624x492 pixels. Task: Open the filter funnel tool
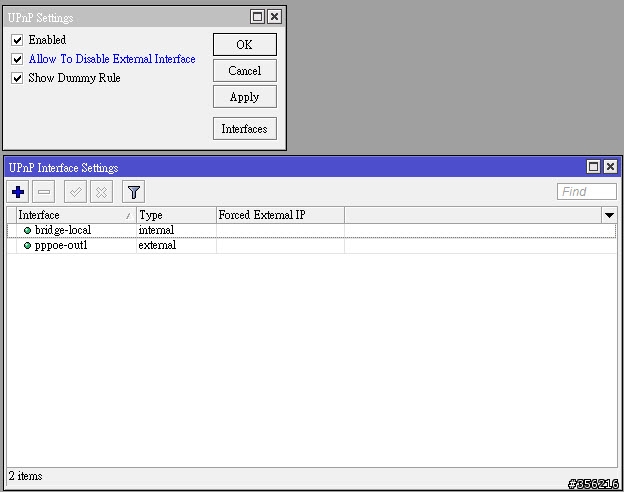click(x=133, y=192)
